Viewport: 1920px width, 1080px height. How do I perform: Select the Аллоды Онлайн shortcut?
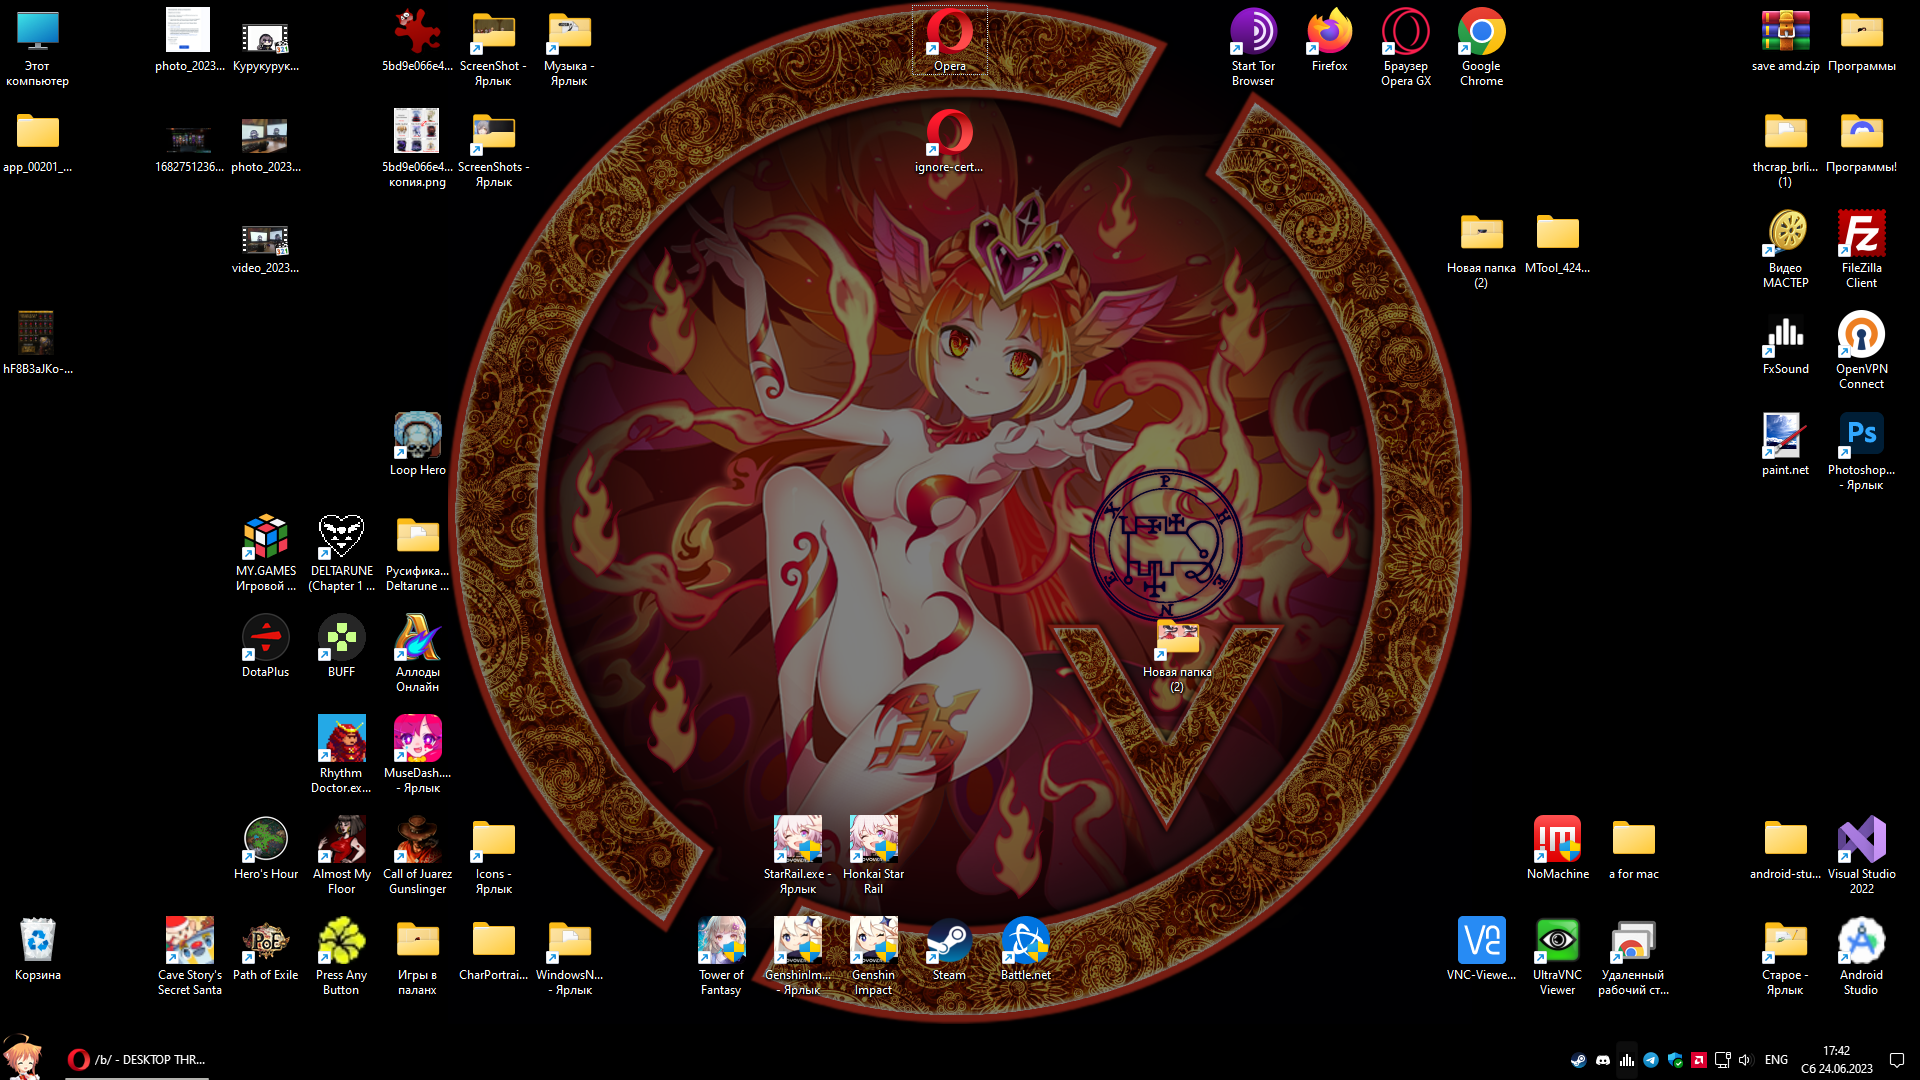pos(417,653)
